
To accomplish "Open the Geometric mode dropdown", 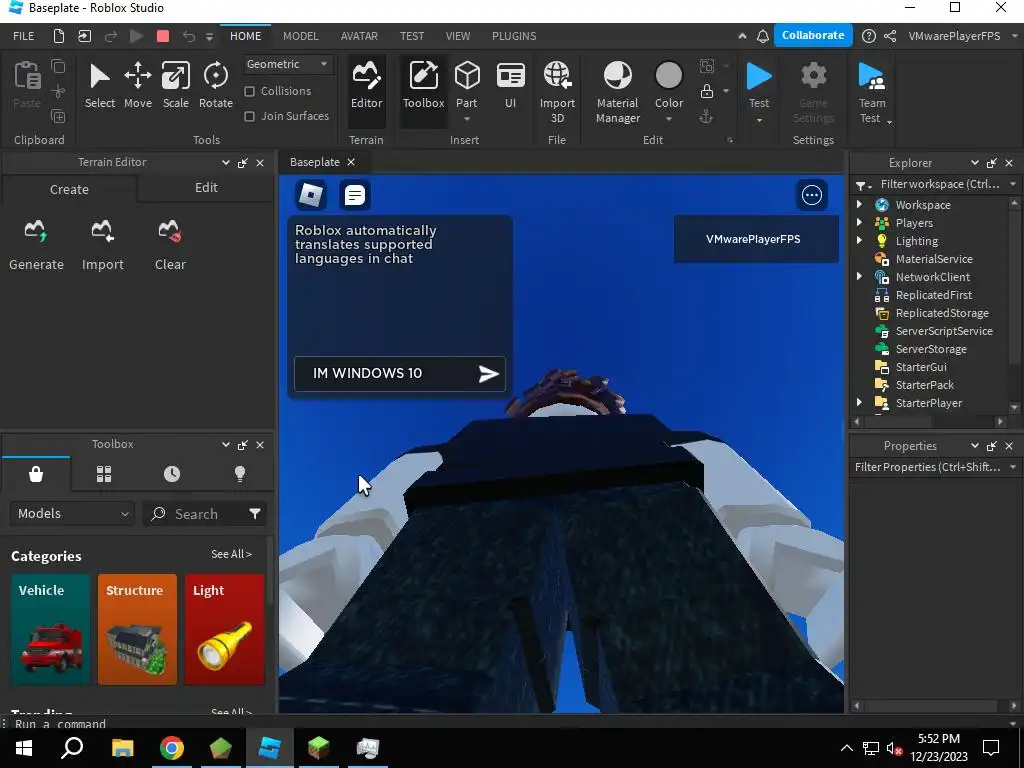I will tap(287, 64).
